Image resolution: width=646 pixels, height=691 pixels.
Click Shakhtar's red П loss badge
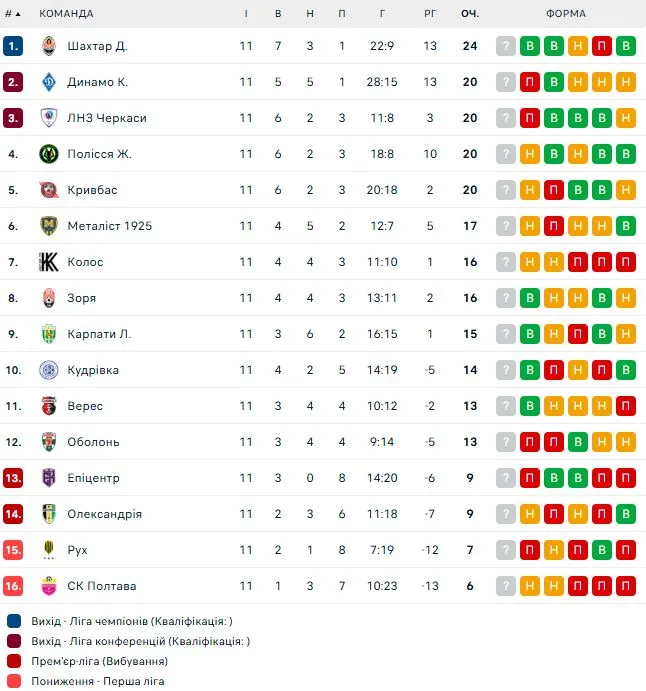(x=602, y=46)
